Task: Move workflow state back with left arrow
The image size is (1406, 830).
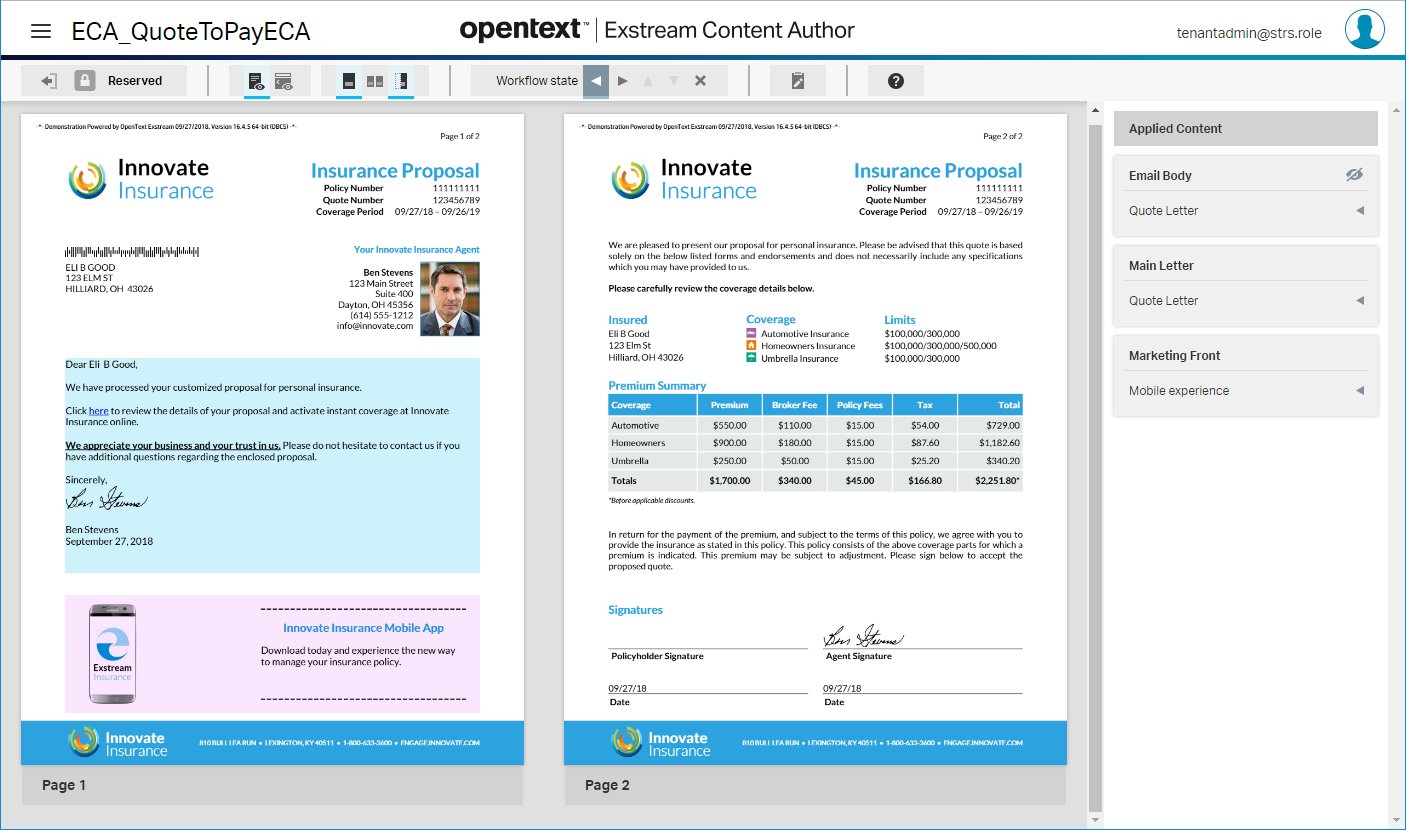Action: [x=596, y=81]
